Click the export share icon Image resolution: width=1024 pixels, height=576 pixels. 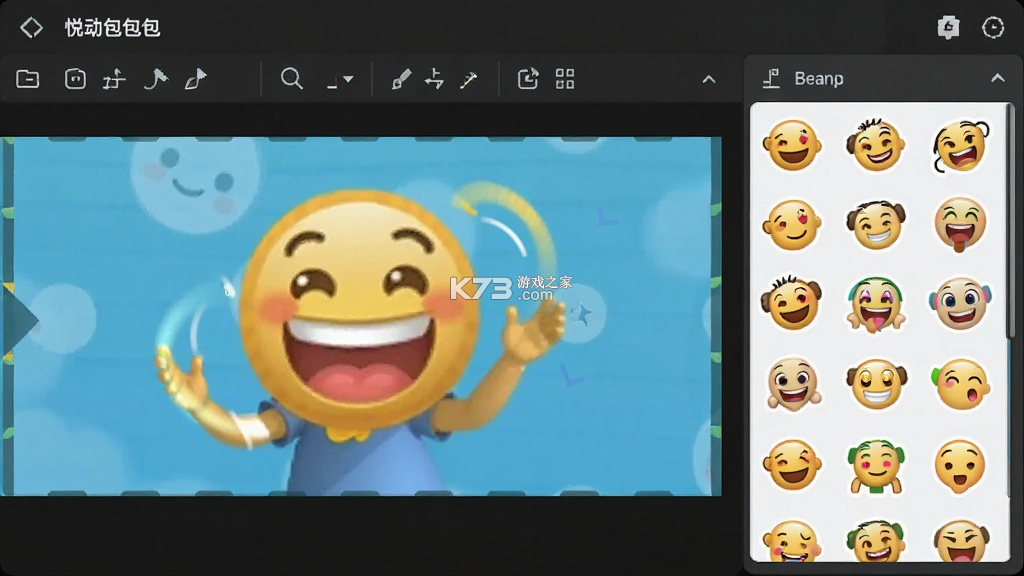[x=528, y=79]
